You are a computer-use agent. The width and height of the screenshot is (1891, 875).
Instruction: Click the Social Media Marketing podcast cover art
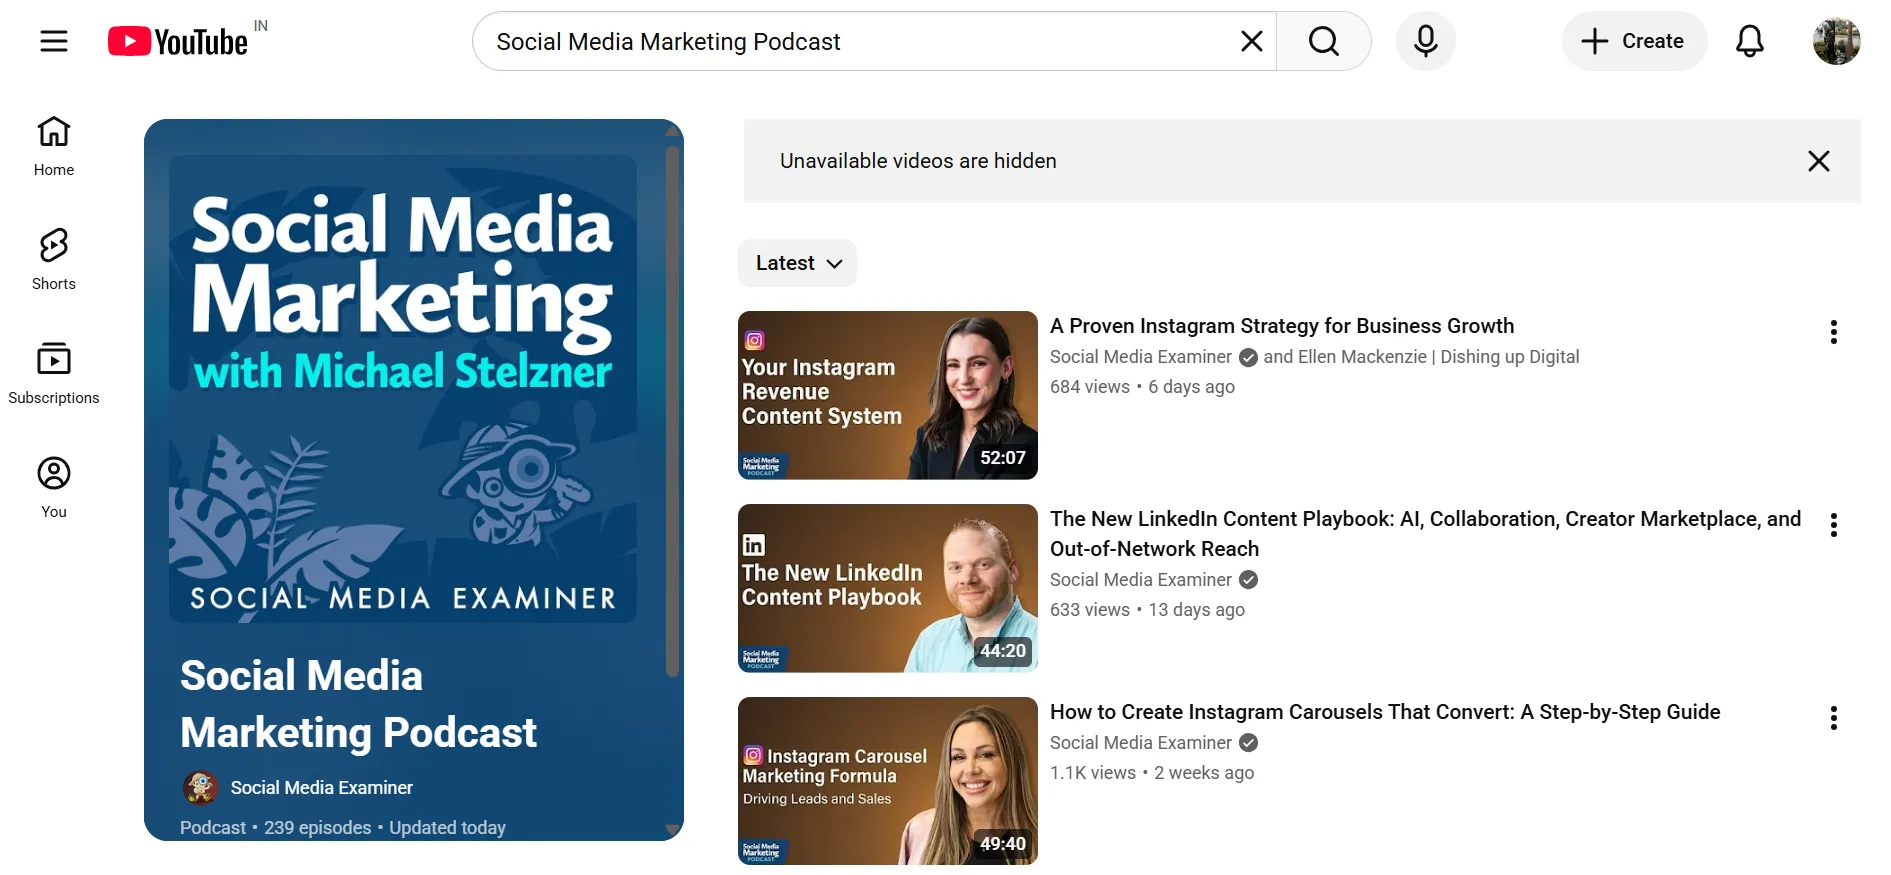pyautogui.click(x=403, y=389)
